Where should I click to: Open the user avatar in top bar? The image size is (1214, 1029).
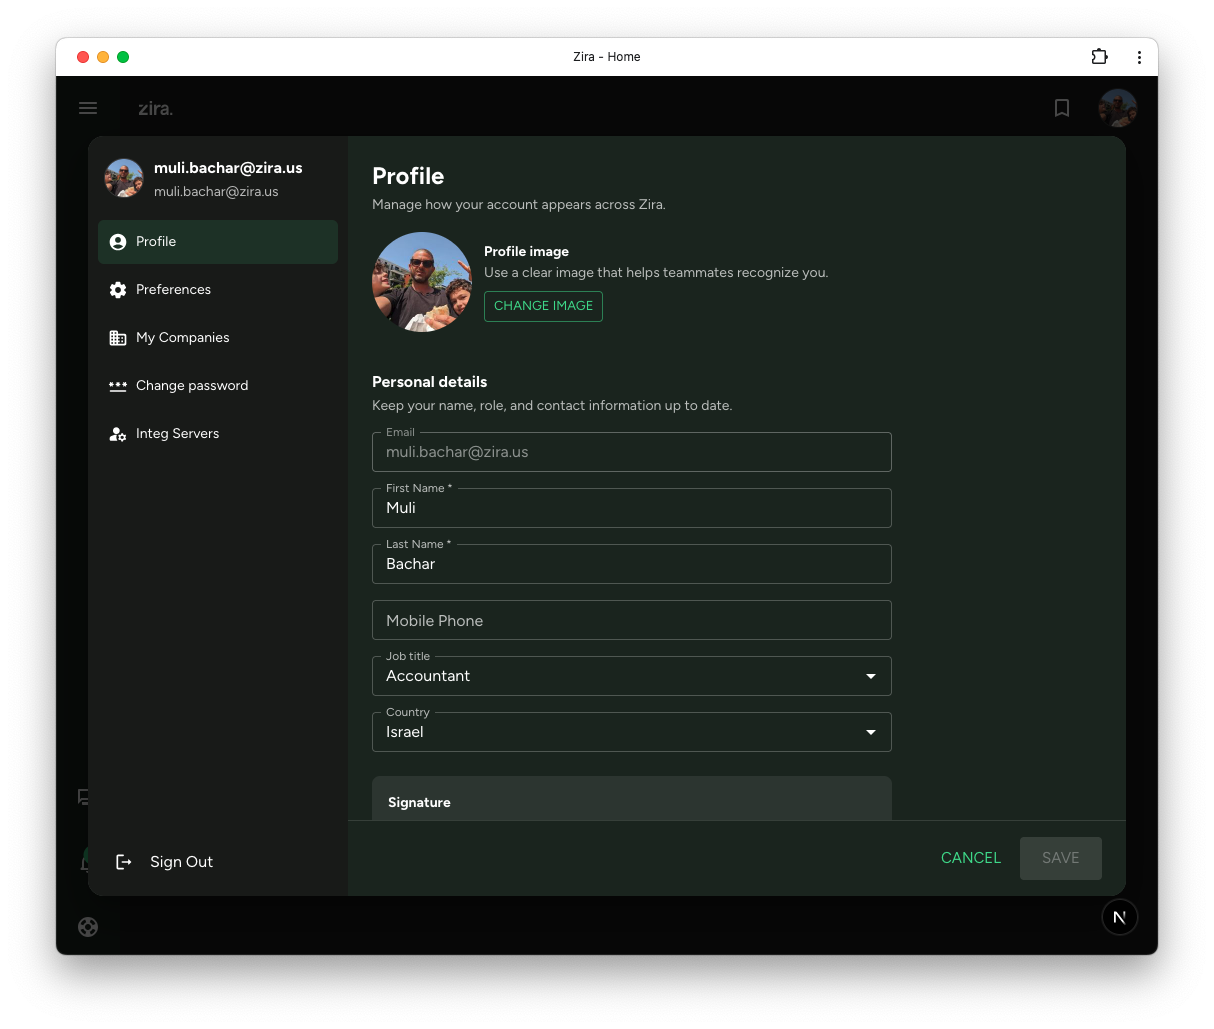(1117, 108)
